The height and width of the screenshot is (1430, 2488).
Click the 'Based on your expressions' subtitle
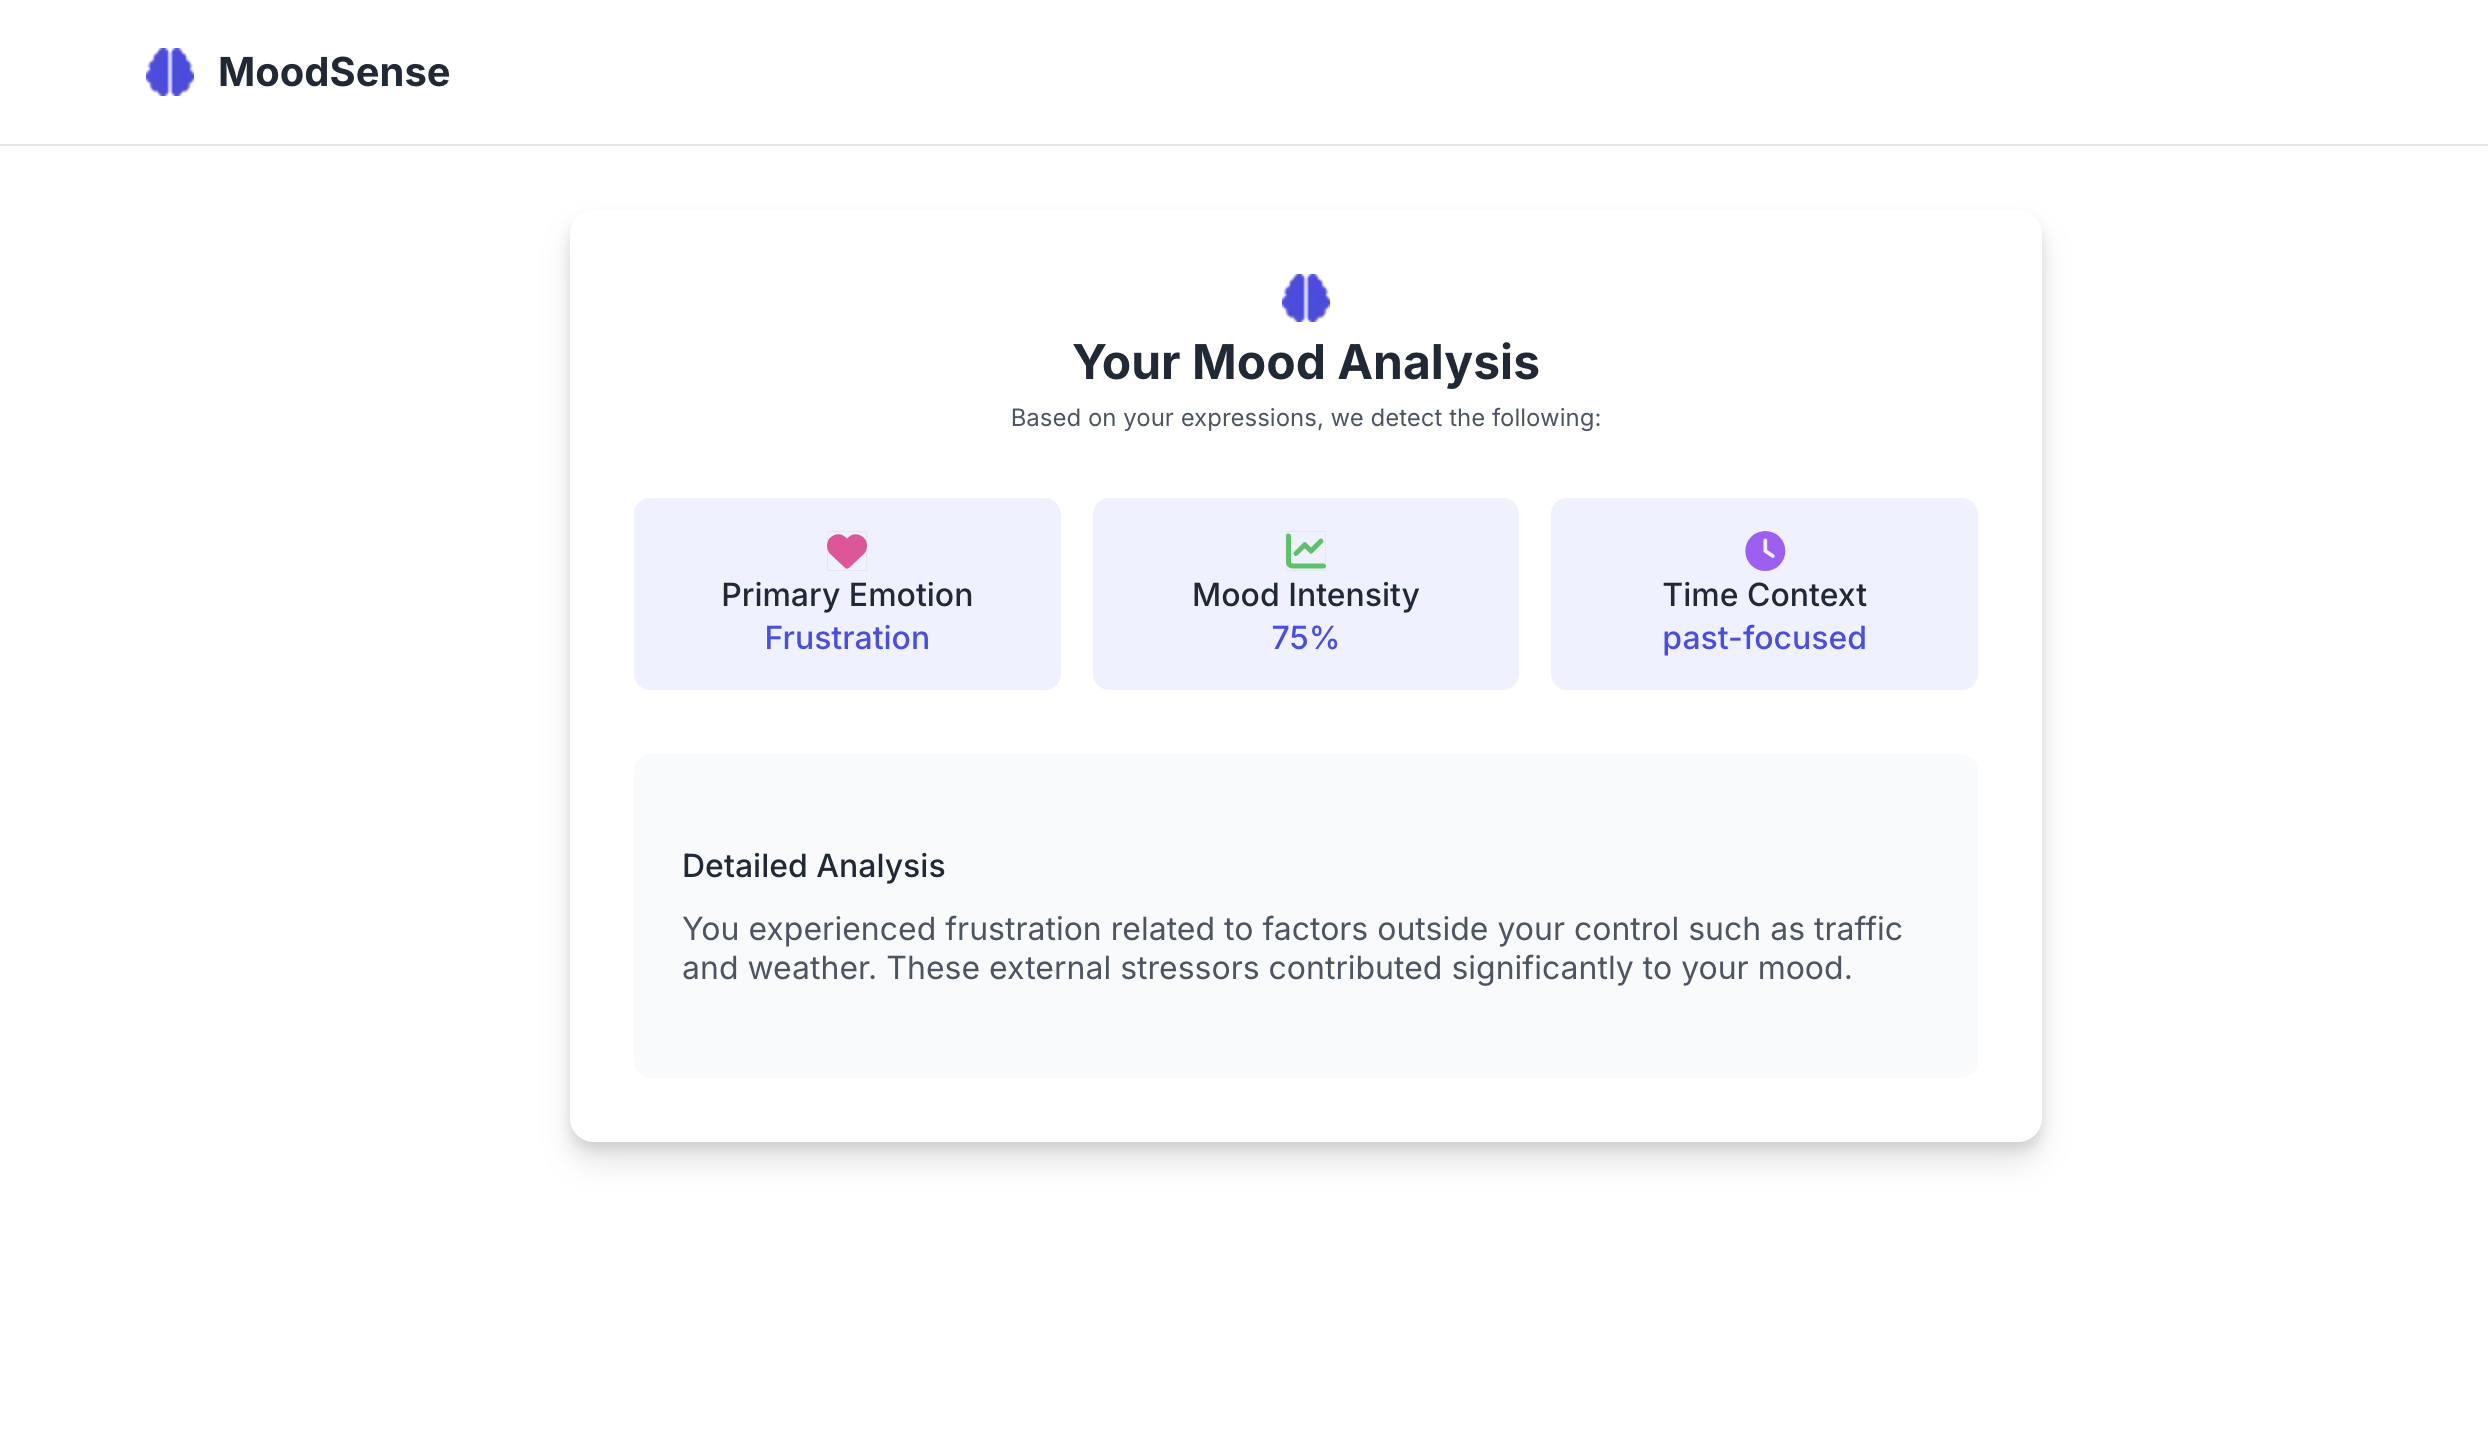click(1305, 418)
